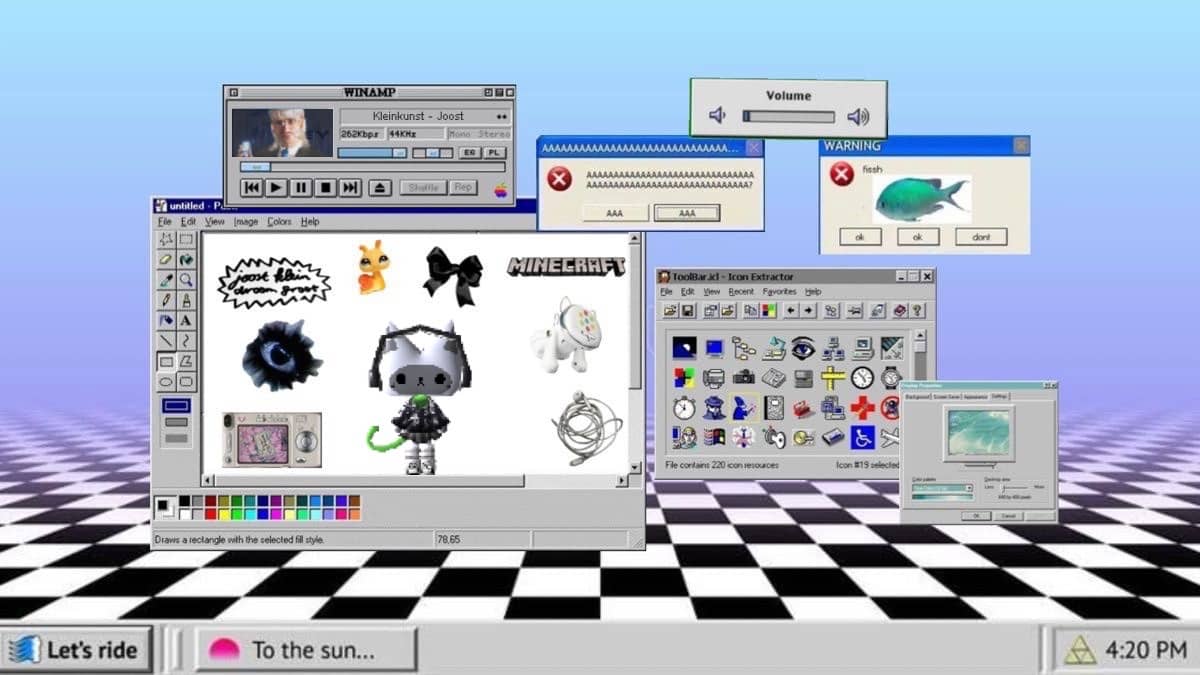The width and height of the screenshot is (1200, 675).
Task: Click the Desktop area slider in Display Properties
Action: (1014, 488)
